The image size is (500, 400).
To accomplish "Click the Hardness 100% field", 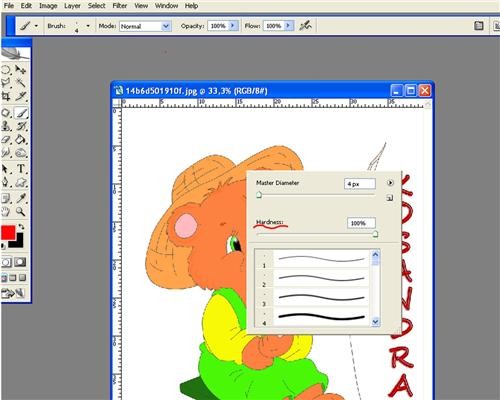I will coord(361,223).
